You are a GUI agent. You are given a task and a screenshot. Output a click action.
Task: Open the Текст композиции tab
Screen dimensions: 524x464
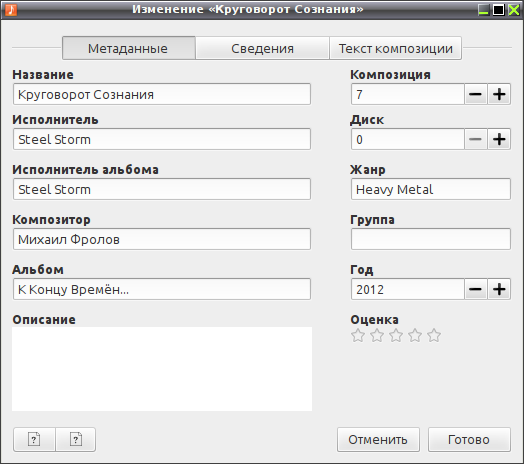pos(396,48)
